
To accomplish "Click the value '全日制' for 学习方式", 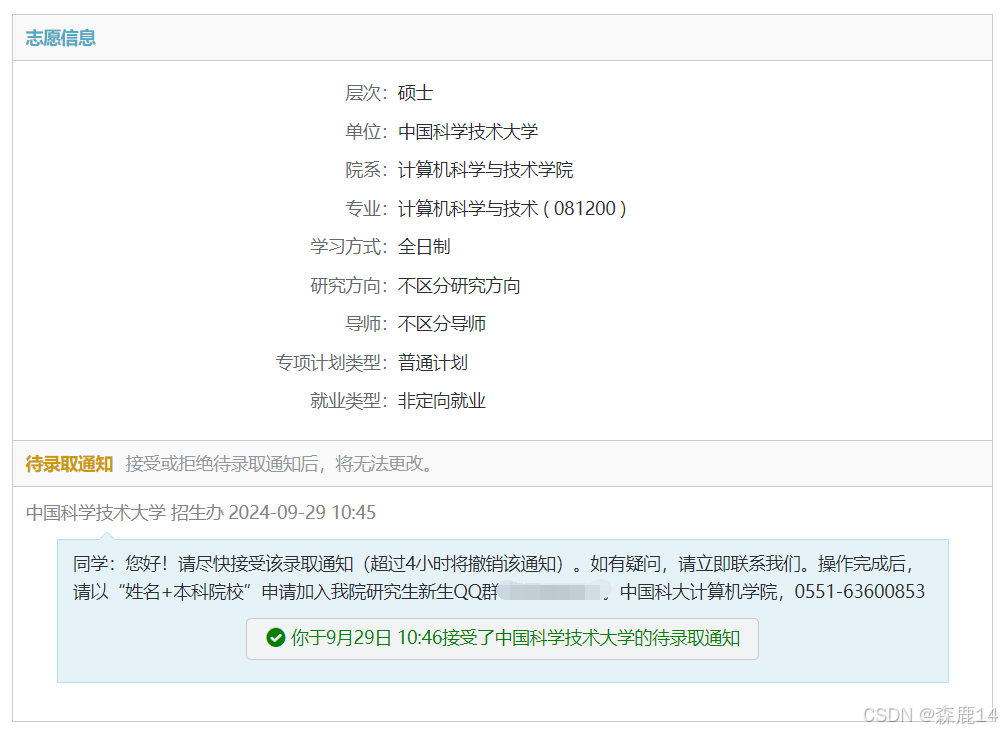I will tap(424, 247).
